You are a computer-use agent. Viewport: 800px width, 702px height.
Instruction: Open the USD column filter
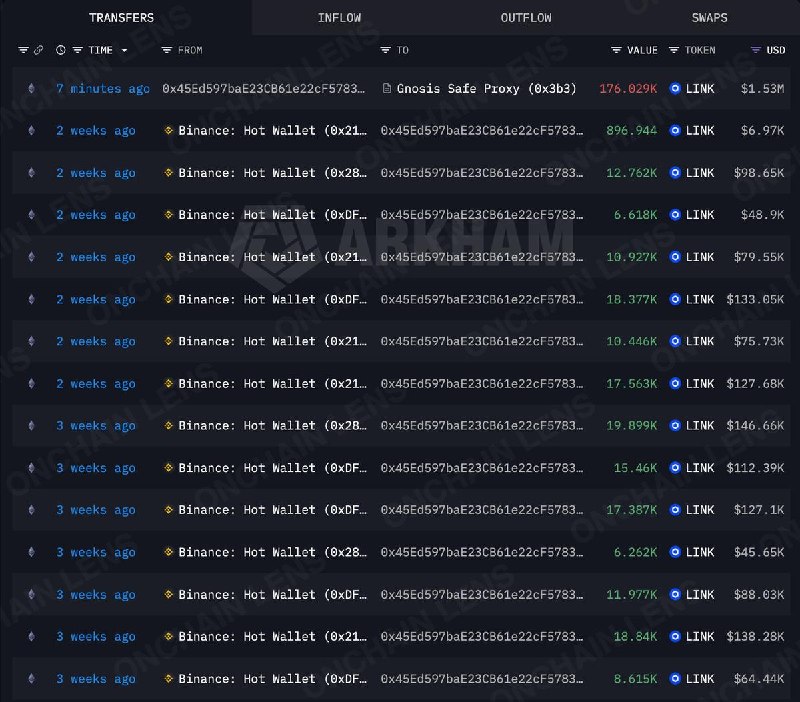(756, 50)
